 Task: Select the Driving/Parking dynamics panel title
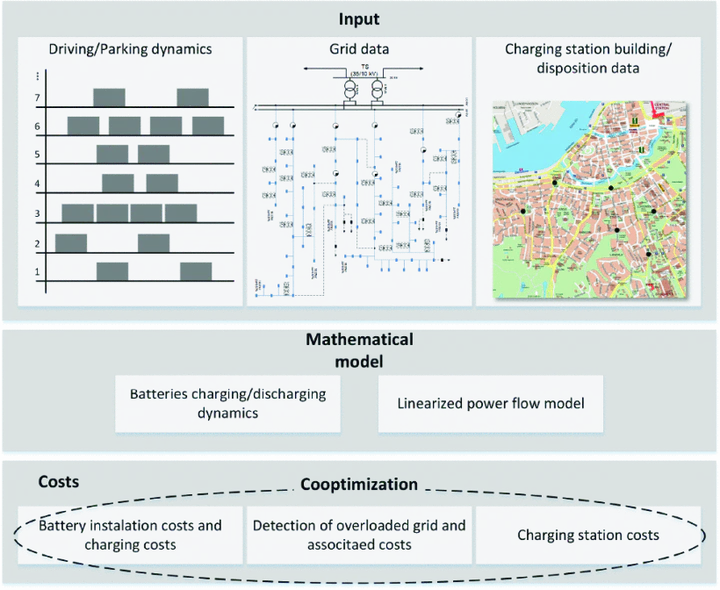pyautogui.click(x=131, y=48)
